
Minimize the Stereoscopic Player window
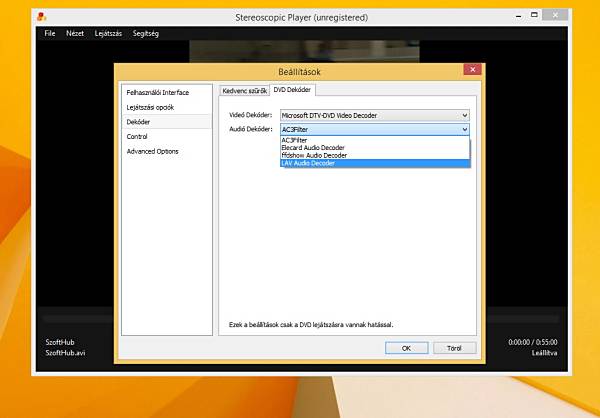518,16
